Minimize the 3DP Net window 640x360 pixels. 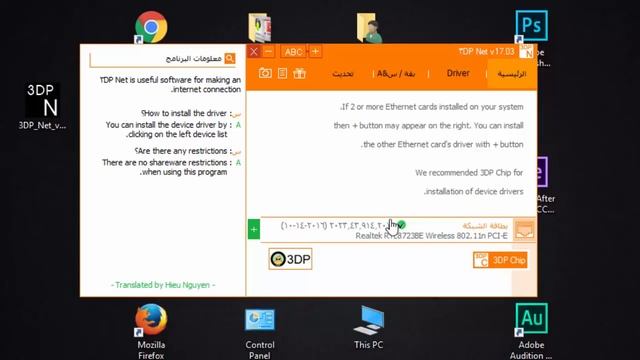tap(268, 51)
